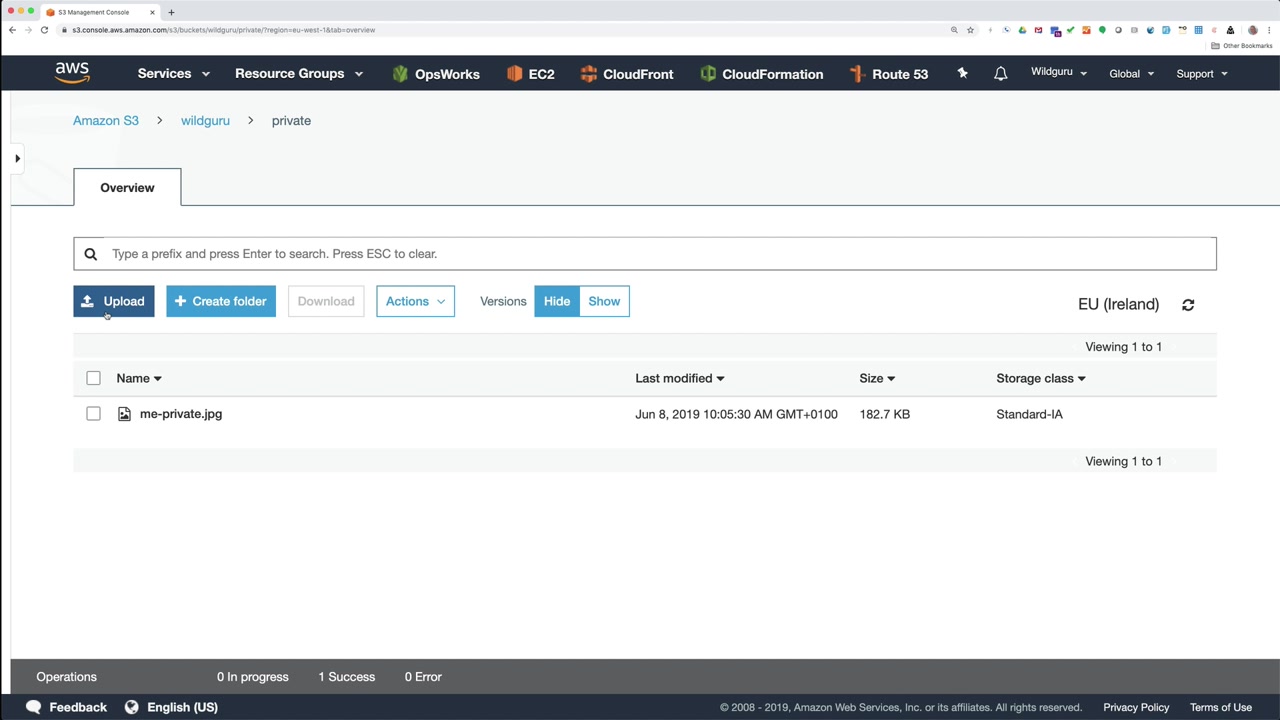Viewport: 1280px width, 720px height.
Task: Select all objects checkbox in header
Action: coord(93,378)
